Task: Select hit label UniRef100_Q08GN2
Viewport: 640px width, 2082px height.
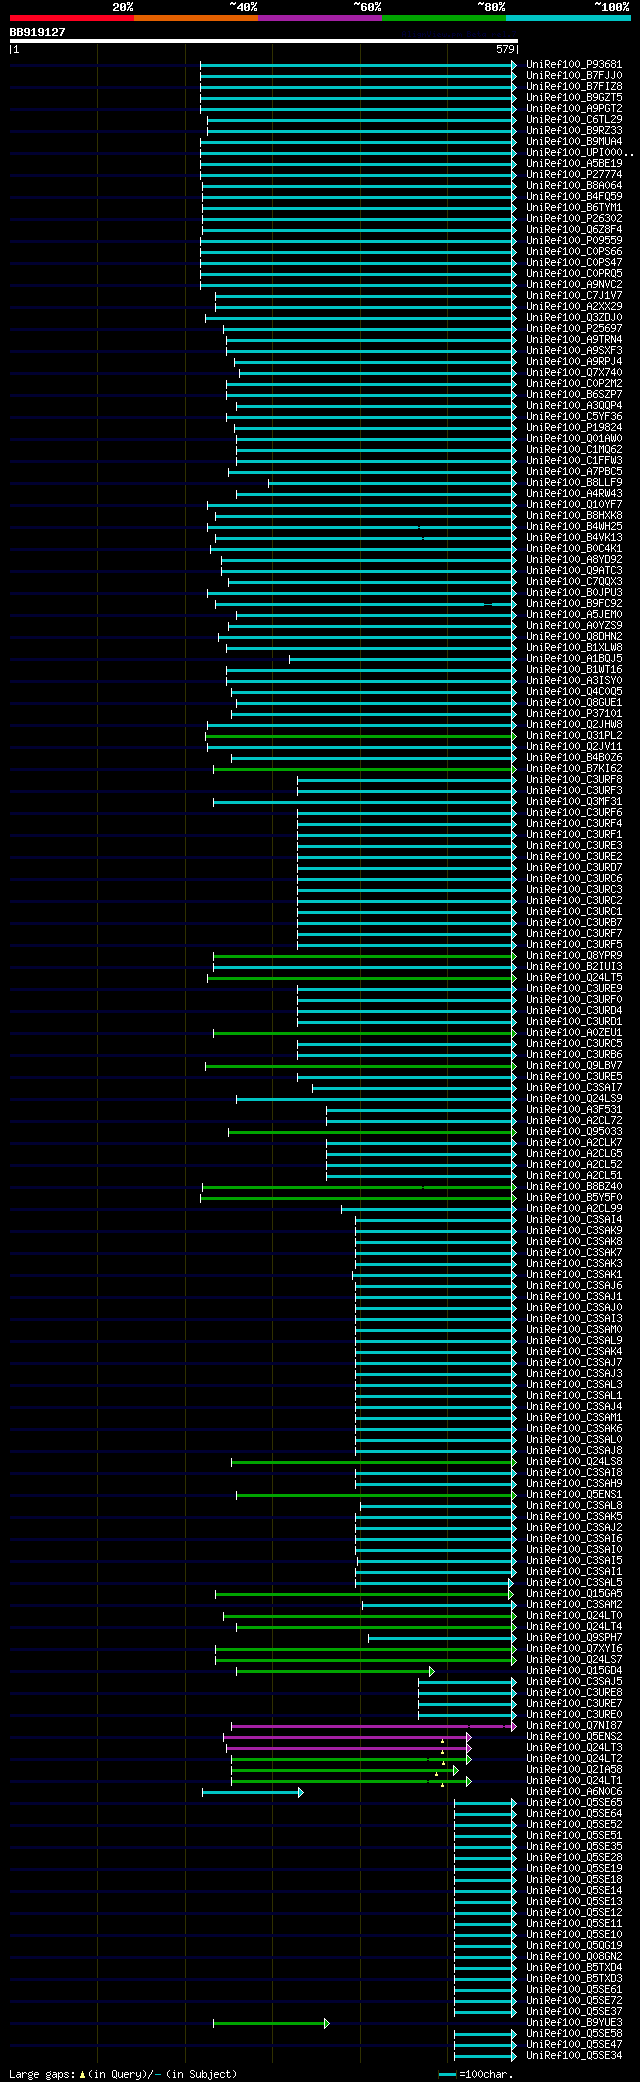Action: (574, 1957)
